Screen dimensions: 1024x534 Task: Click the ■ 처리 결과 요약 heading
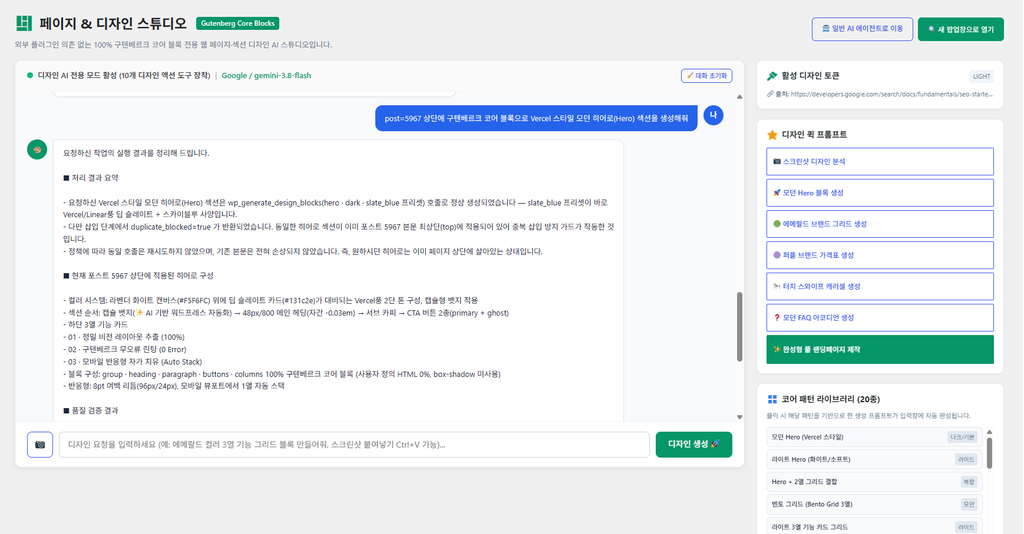point(91,178)
